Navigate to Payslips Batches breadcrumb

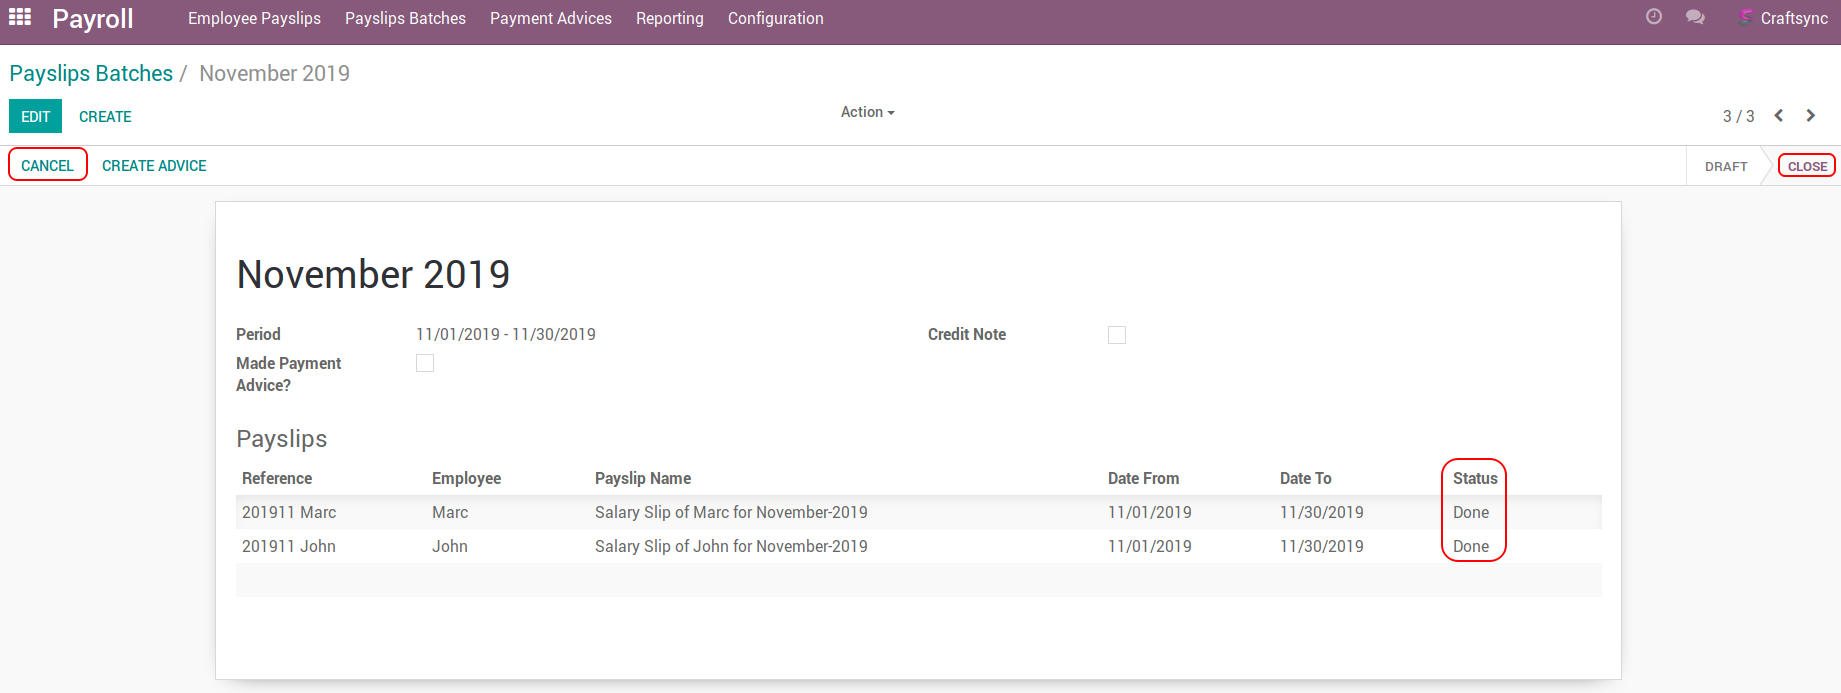point(91,73)
